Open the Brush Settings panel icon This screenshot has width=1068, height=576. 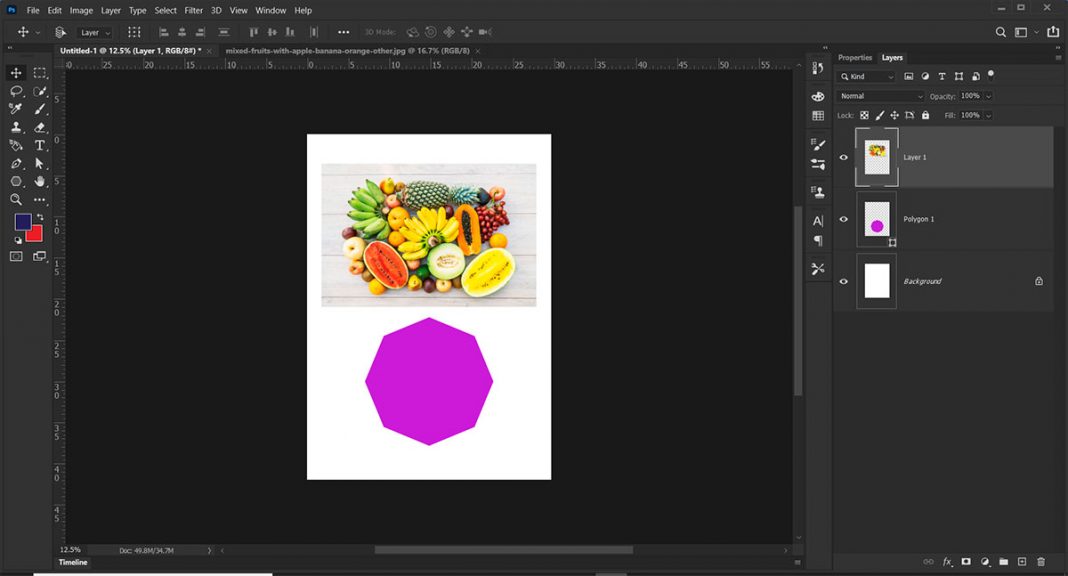[x=817, y=145]
